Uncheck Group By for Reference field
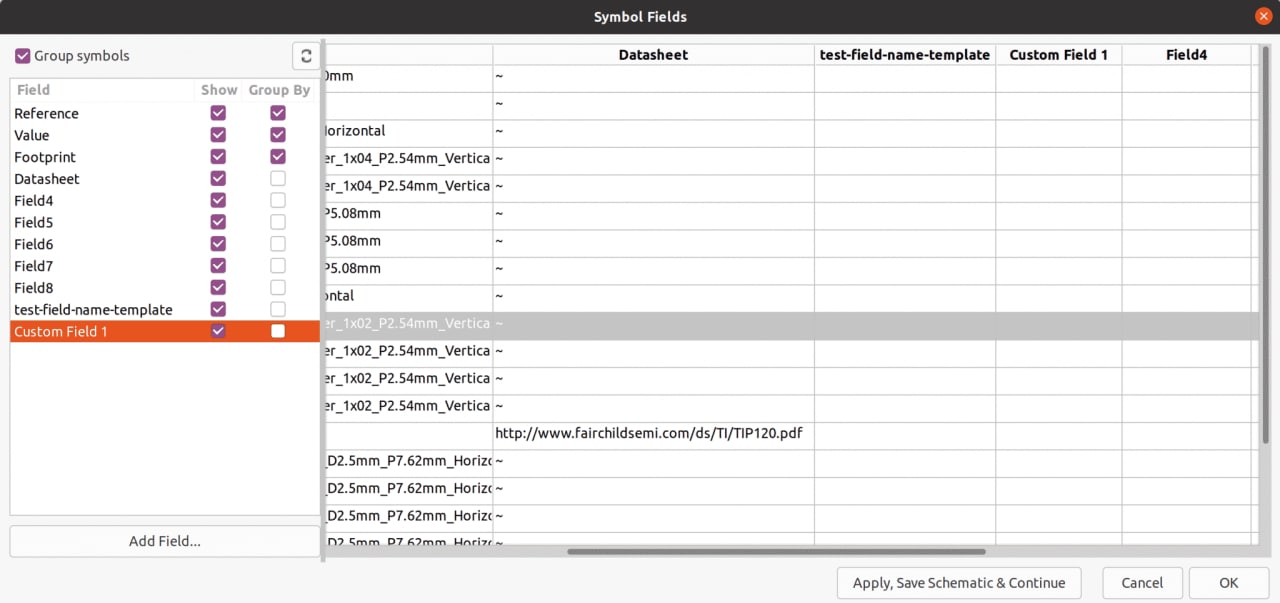1280x603 pixels. [278, 113]
